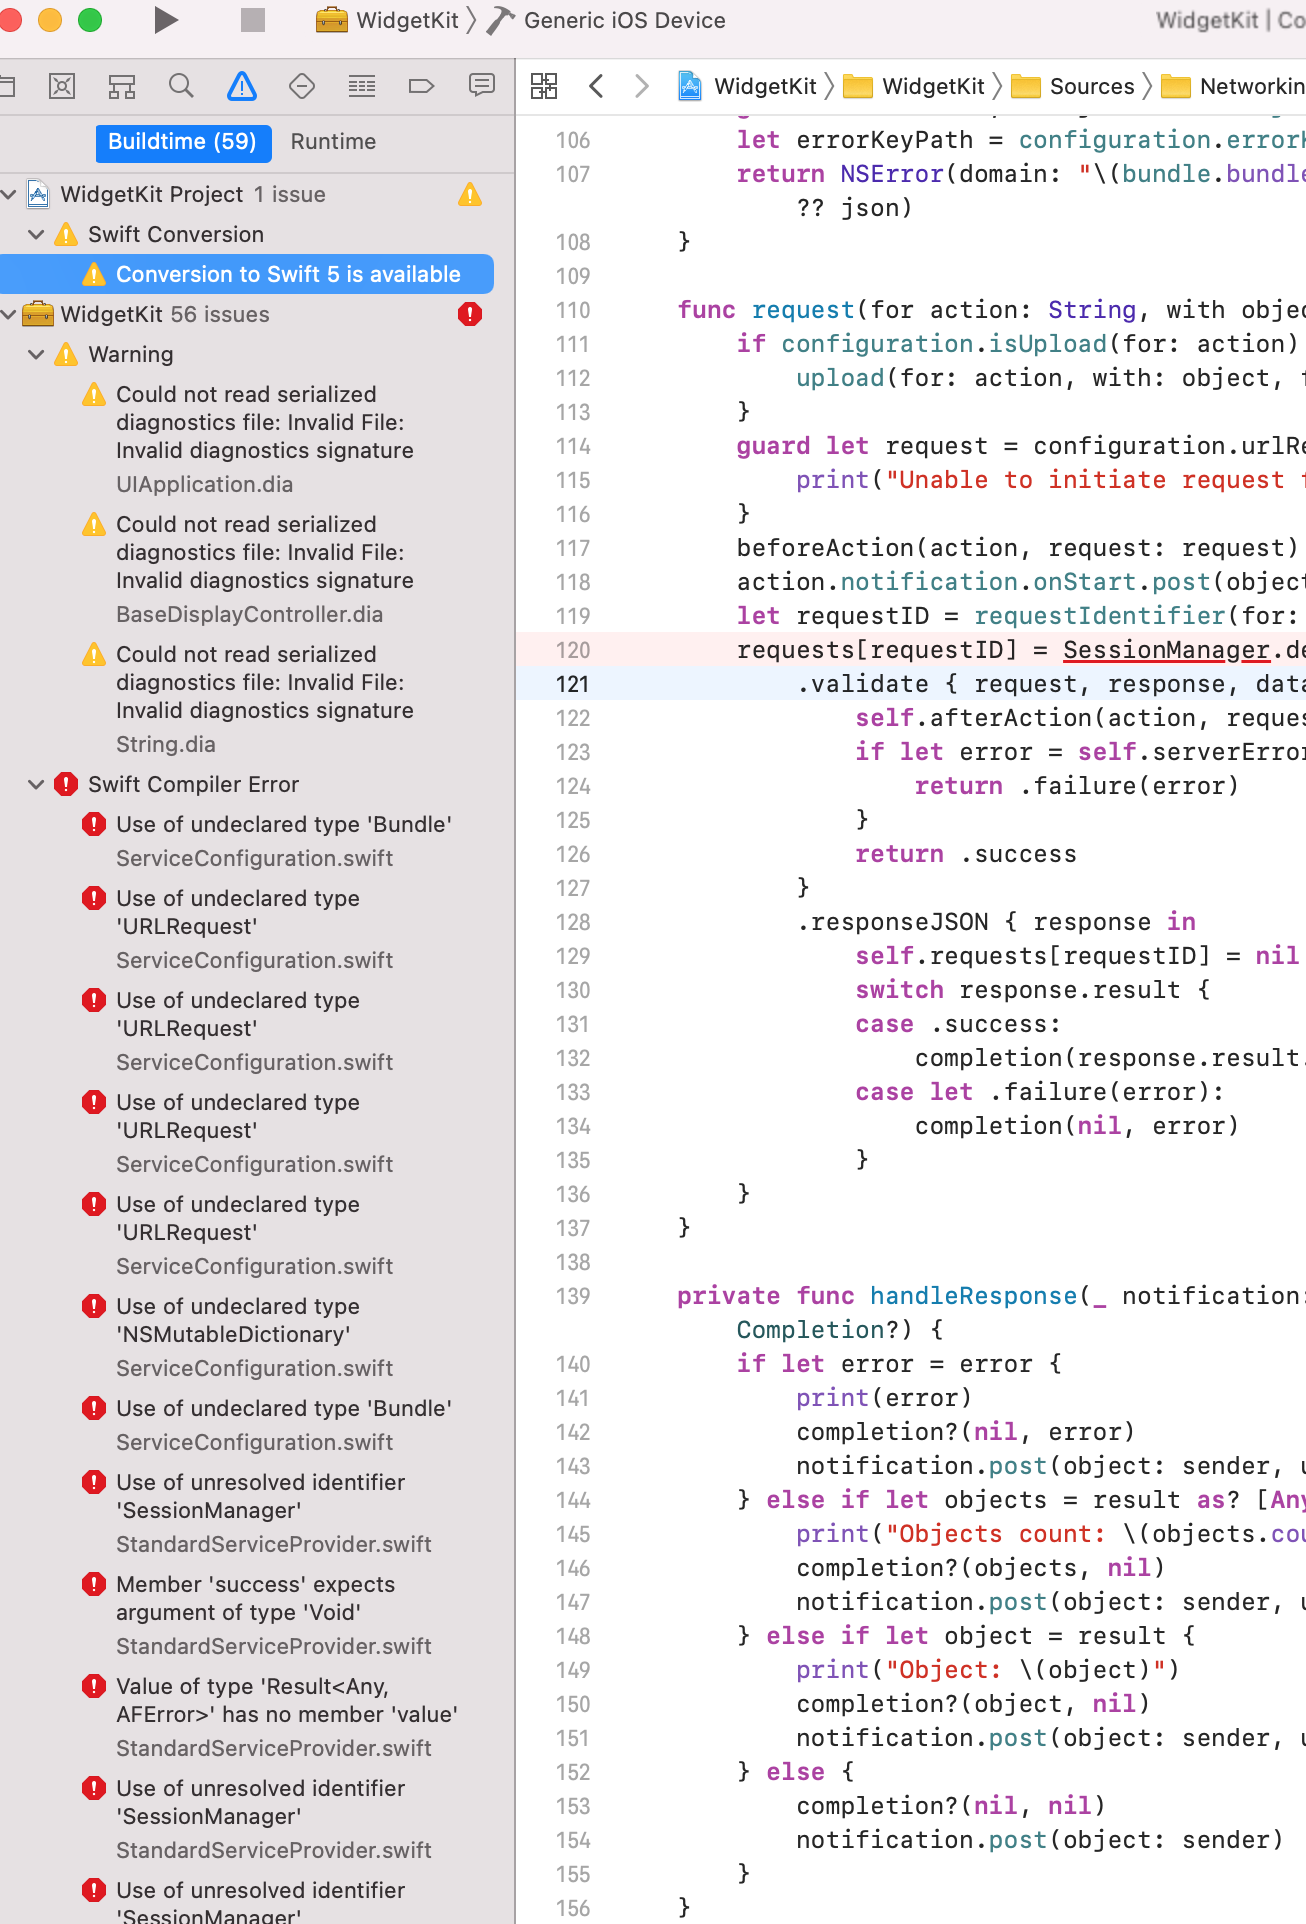
Task: Select the issue navigator warning icon
Action: pos(241,86)
